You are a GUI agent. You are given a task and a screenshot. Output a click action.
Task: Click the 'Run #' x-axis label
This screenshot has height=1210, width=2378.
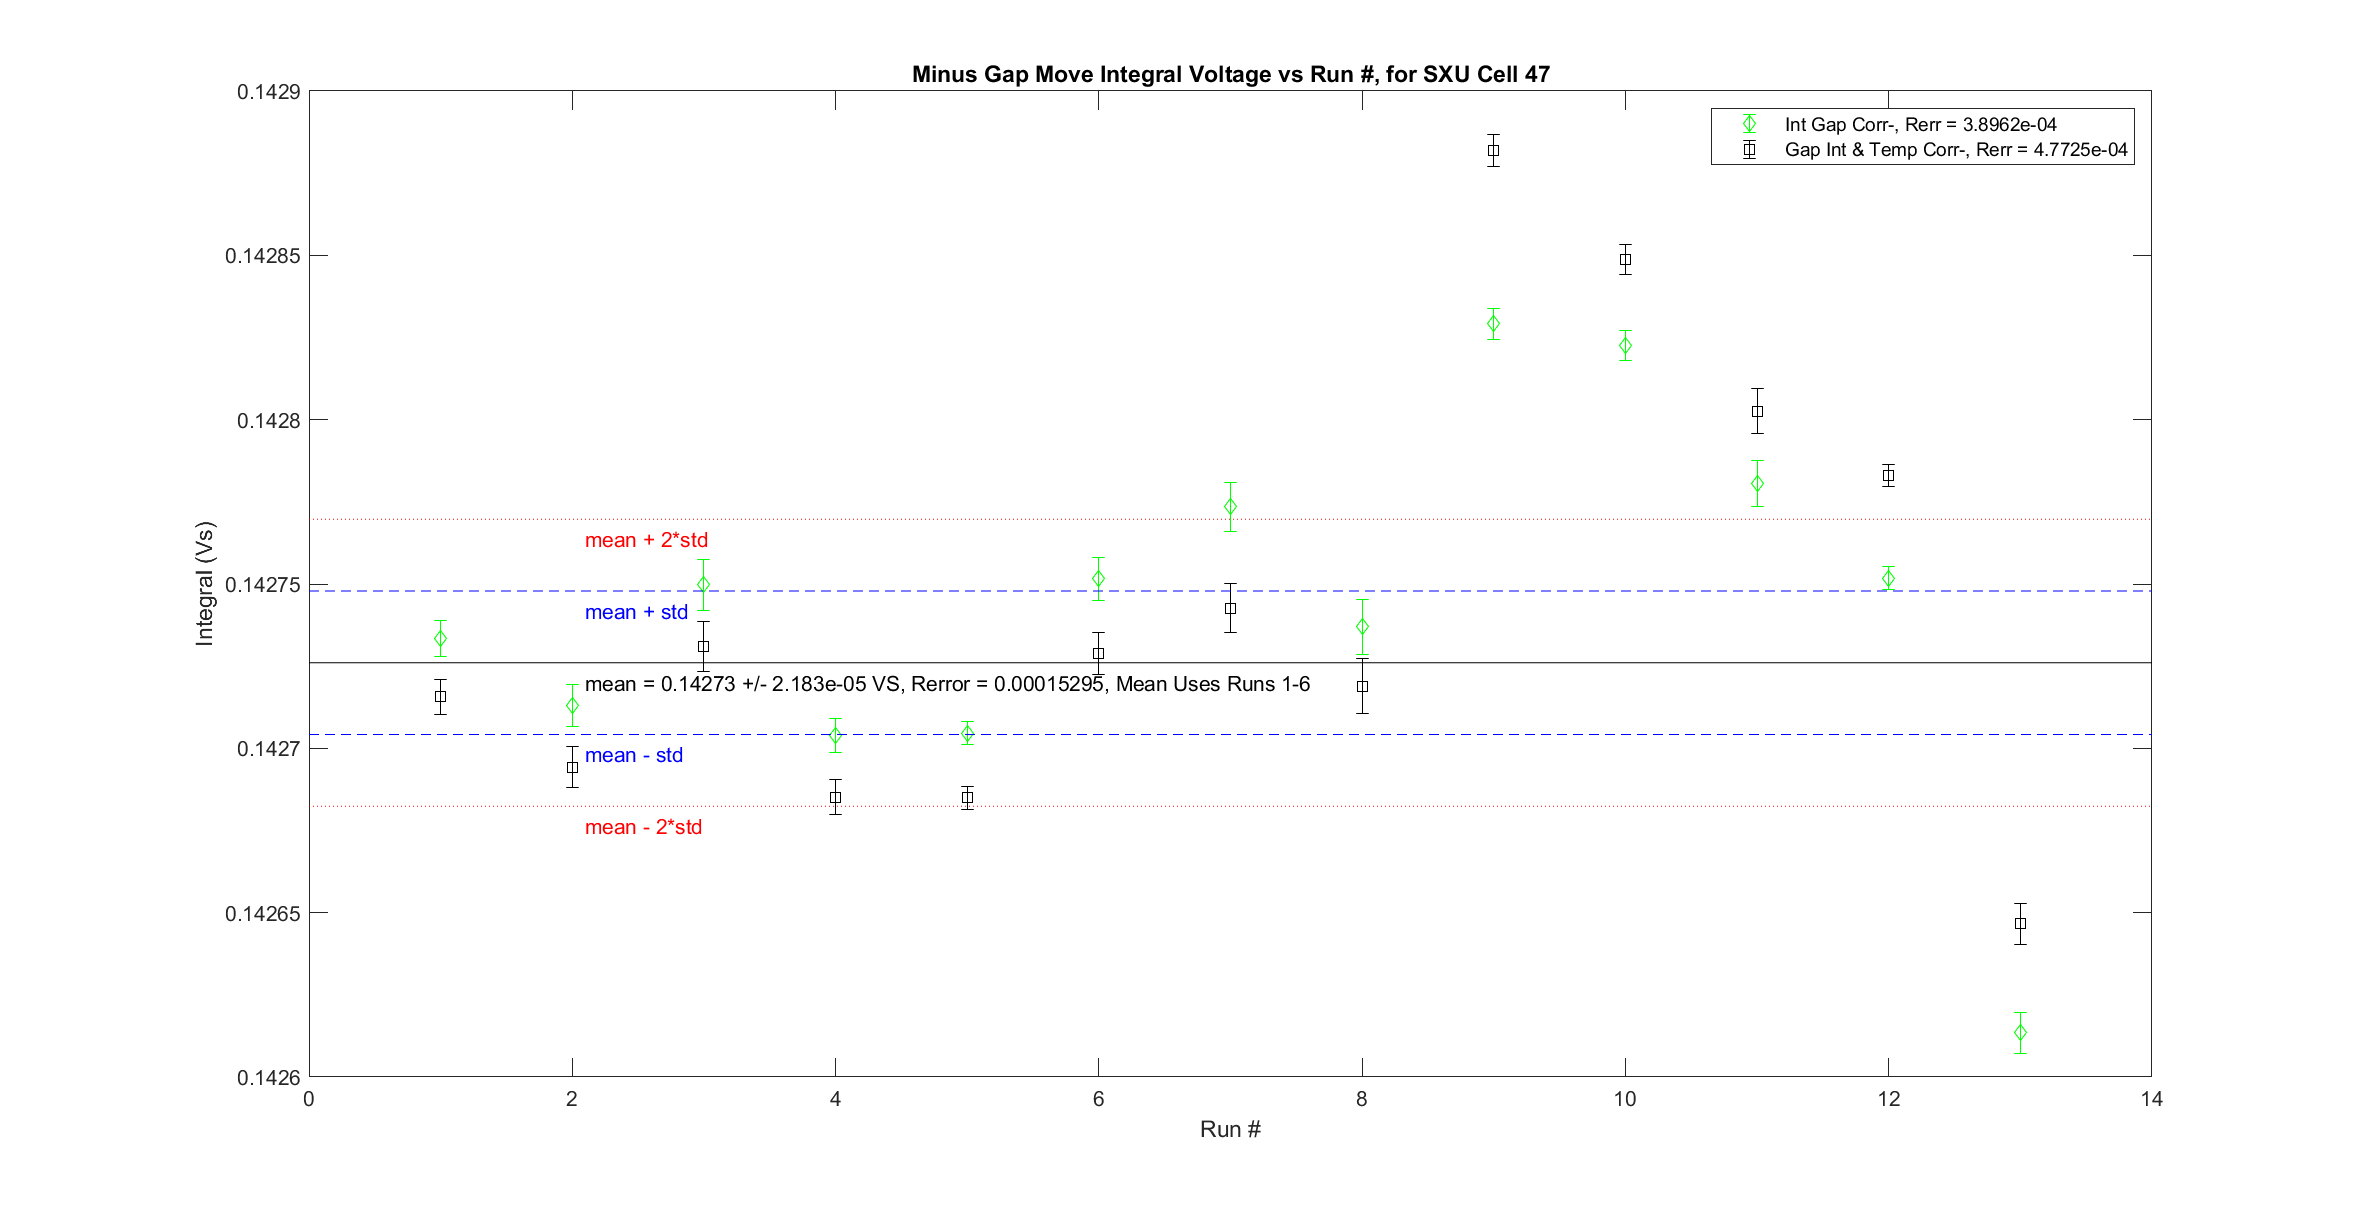(1230, 1129)
